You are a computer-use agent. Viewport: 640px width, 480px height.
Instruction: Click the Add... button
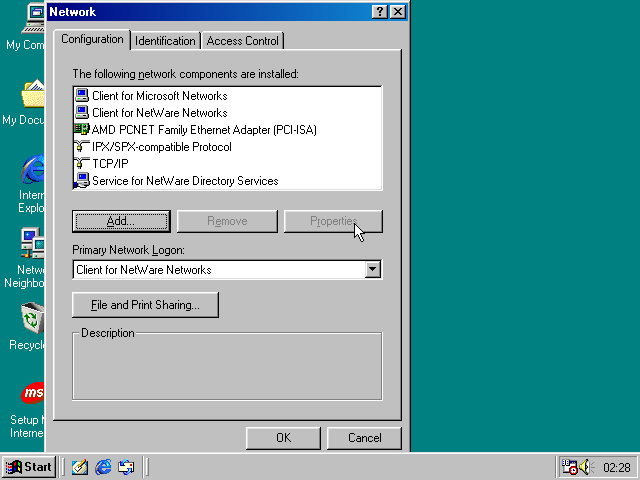[x=121, y=221]
